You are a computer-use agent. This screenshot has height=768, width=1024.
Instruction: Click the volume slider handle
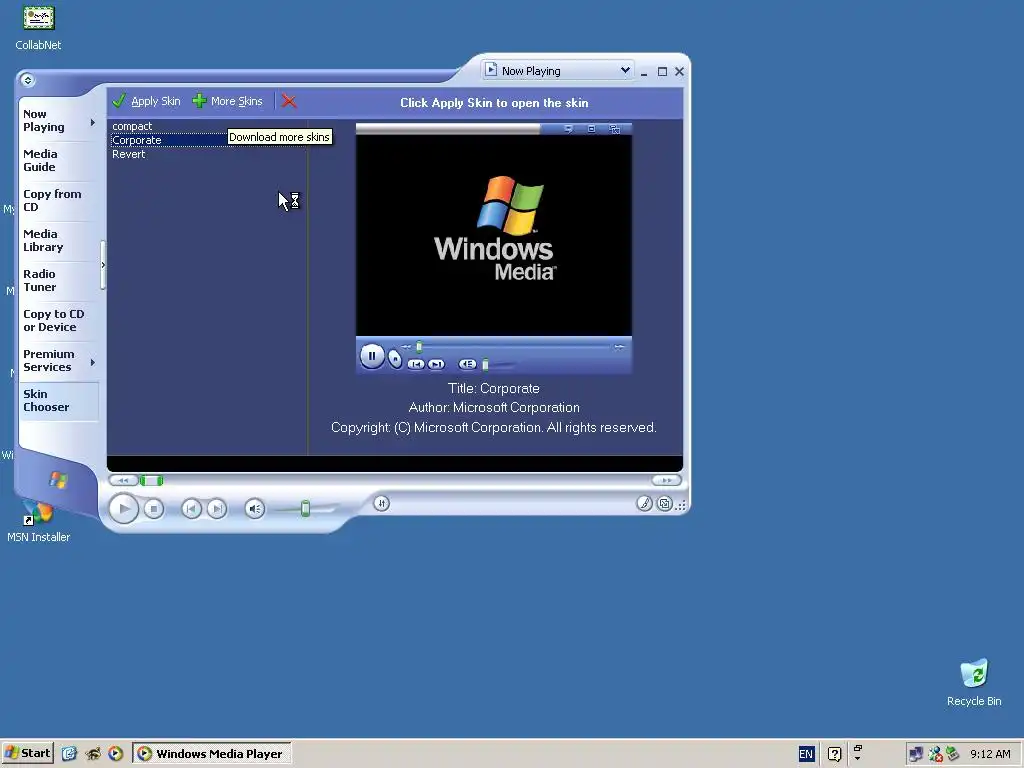coord(305,509)
